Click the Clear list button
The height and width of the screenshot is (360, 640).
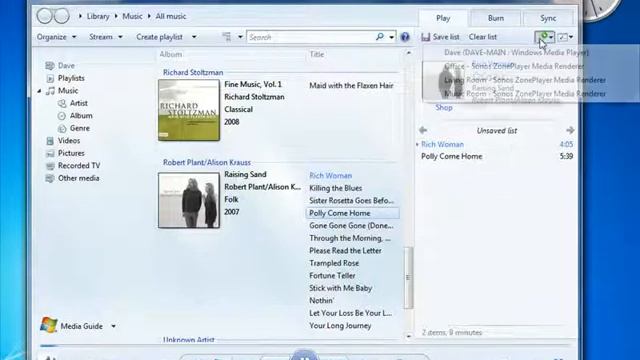pyautogui.click(x=482, y=37)
